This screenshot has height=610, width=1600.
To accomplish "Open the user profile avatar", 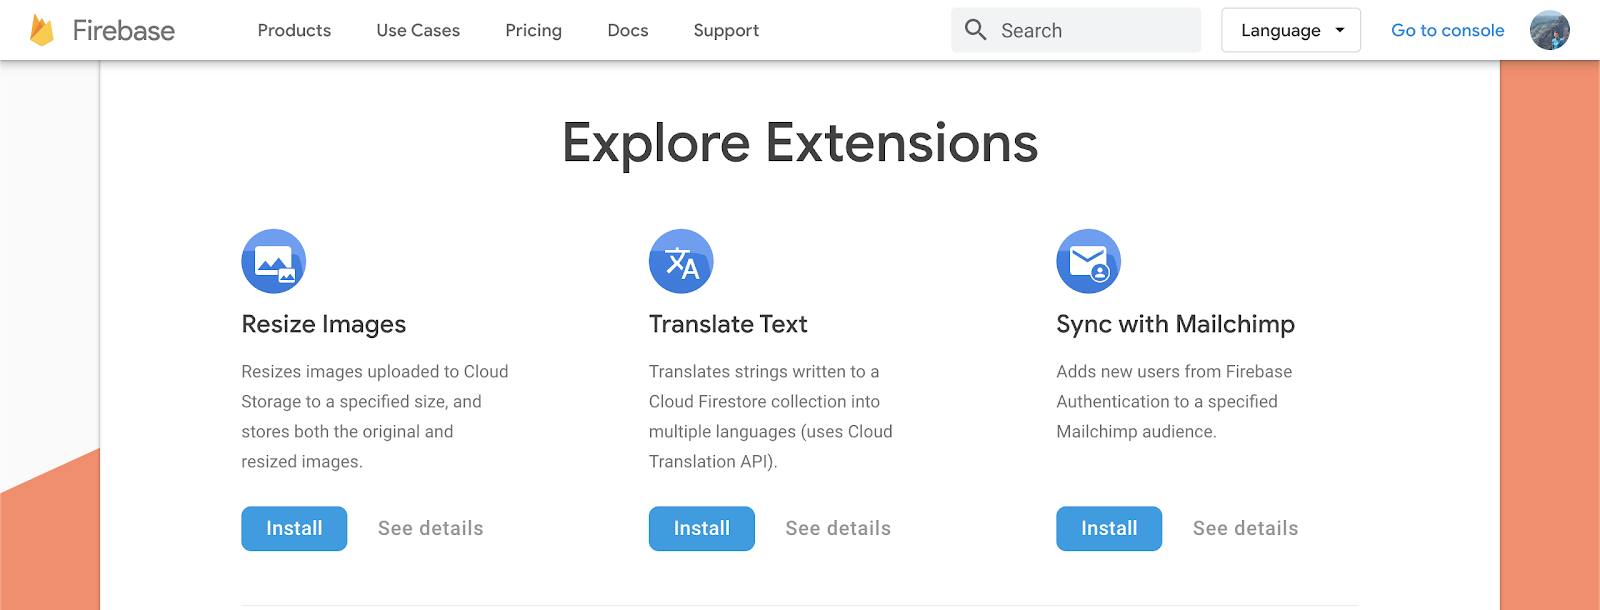I will click(1549, 30).
